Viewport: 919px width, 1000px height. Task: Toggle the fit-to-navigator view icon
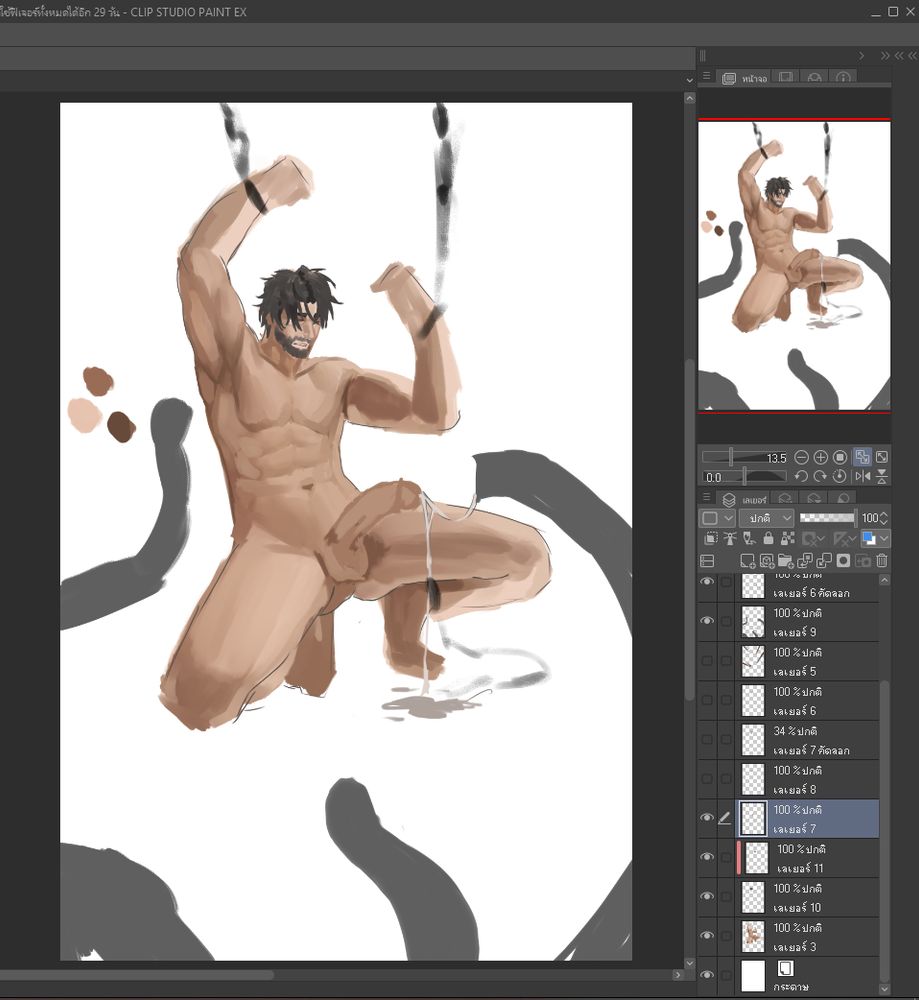click(862, 457)
